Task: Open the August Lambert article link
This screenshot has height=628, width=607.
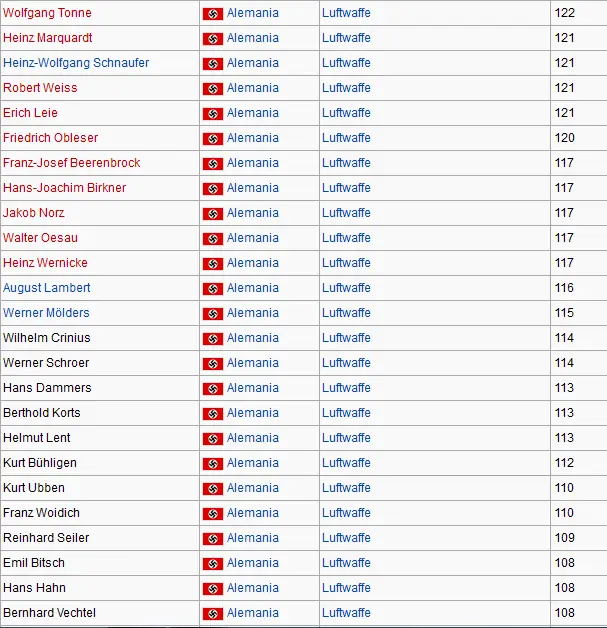Action: pyautogui.click(x=46, y=288)
